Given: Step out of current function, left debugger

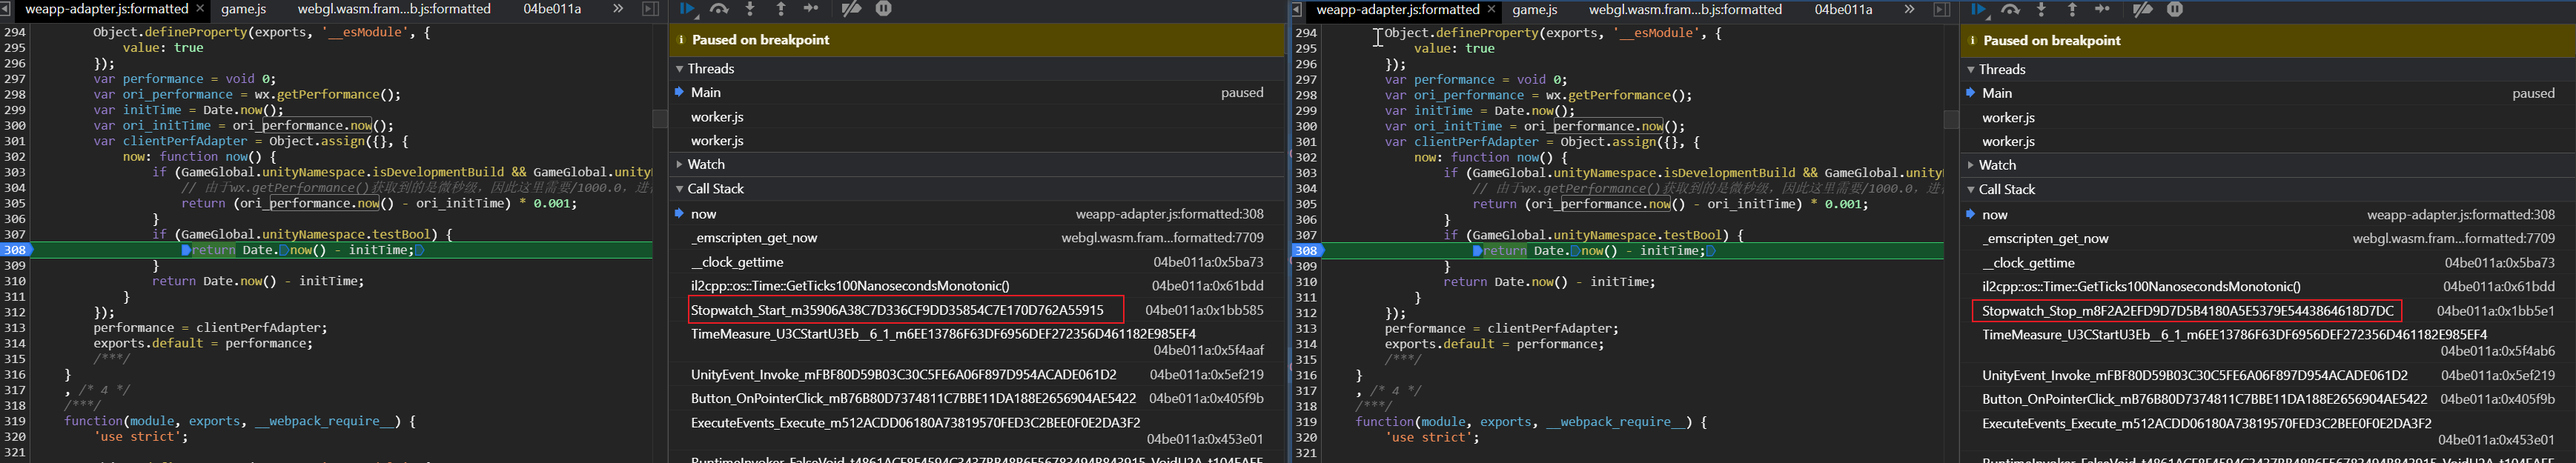Looking at the screenshot, I should point(781,9).
